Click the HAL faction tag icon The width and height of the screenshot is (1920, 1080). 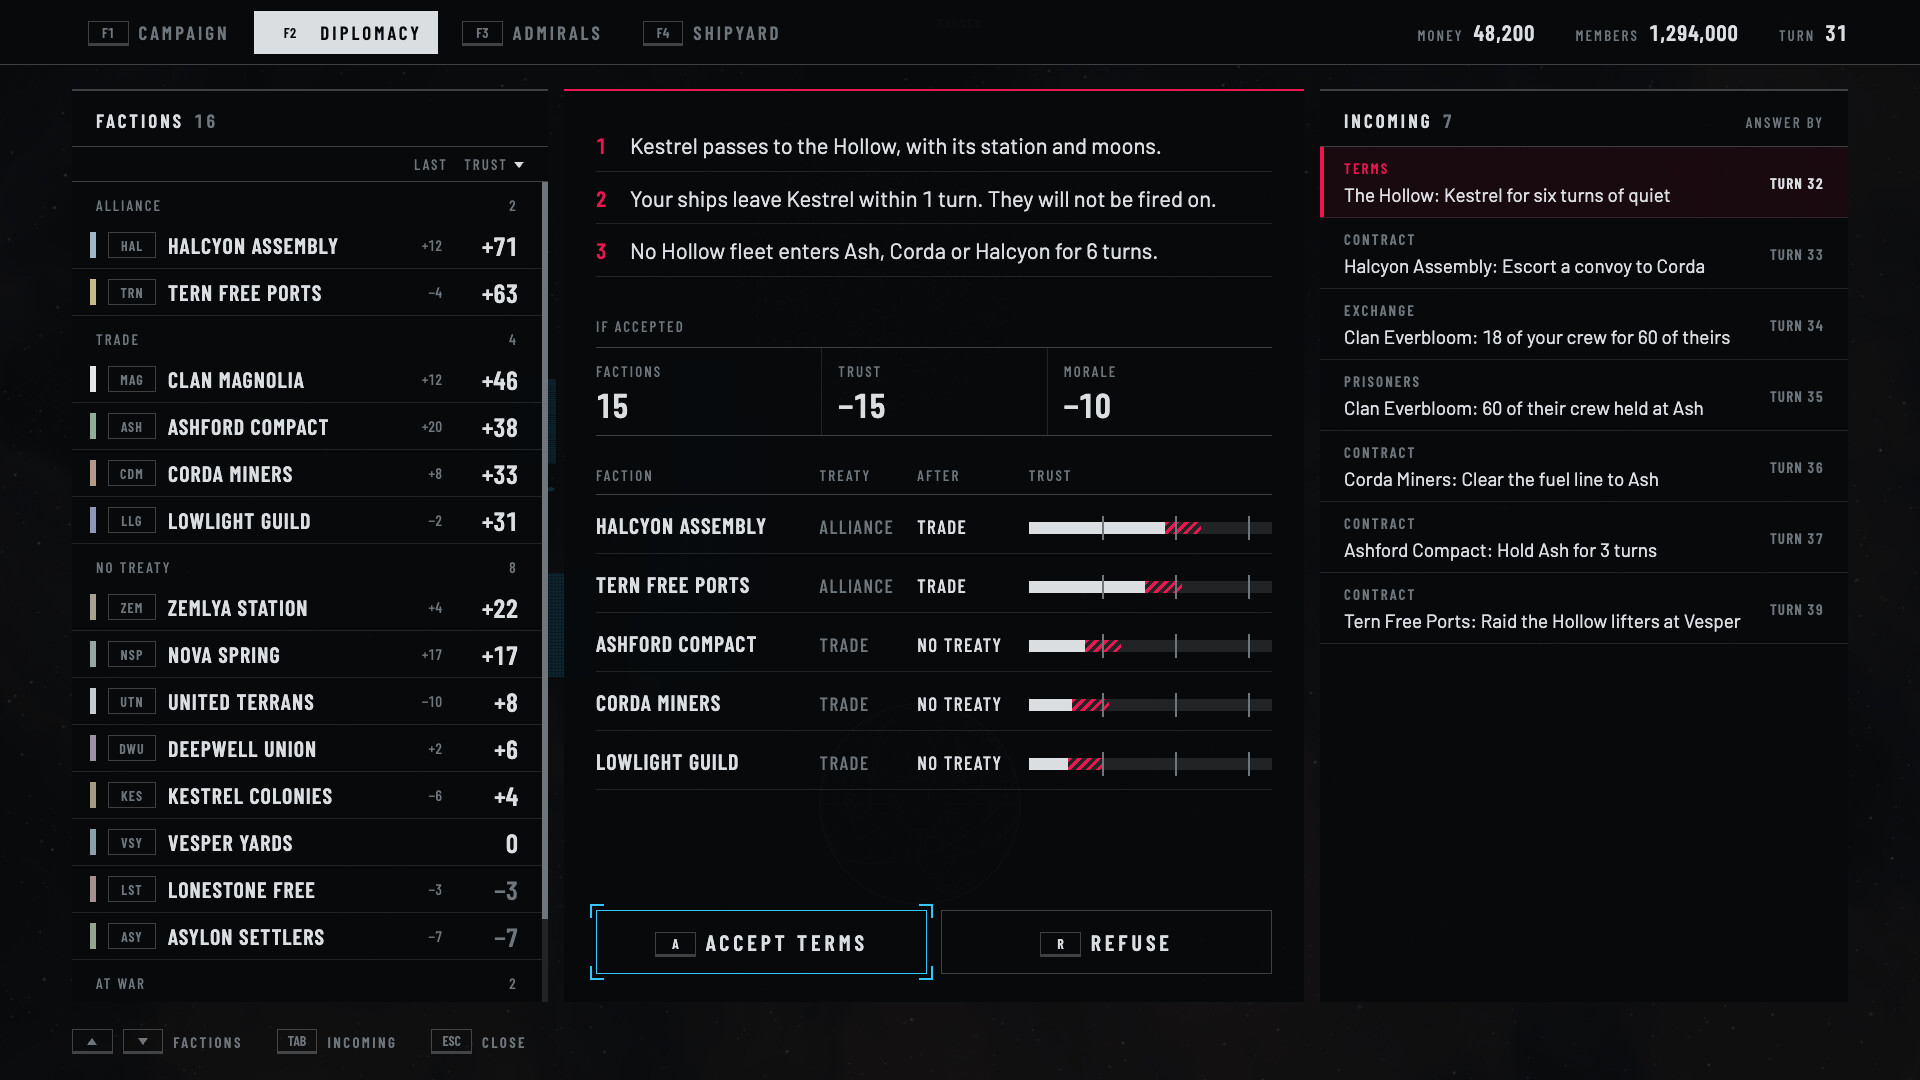[131, 246]
